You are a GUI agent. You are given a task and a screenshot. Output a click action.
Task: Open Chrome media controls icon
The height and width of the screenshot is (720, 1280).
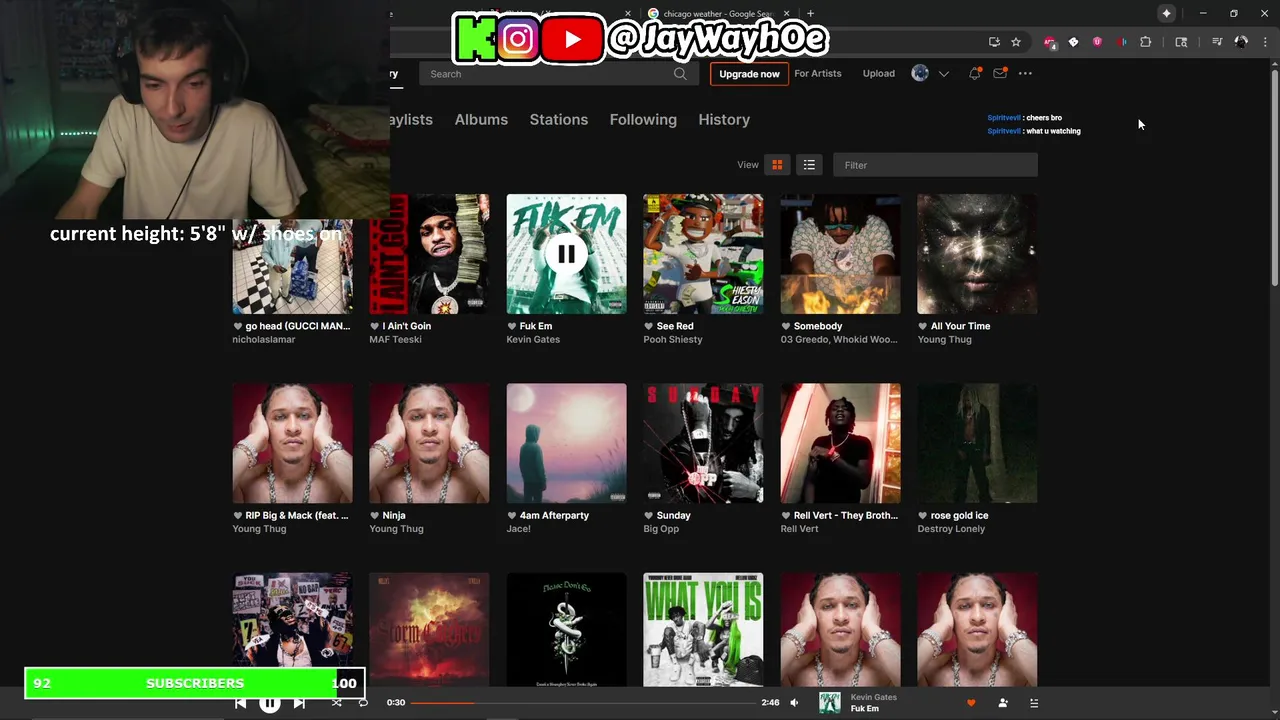[1217, 42]
